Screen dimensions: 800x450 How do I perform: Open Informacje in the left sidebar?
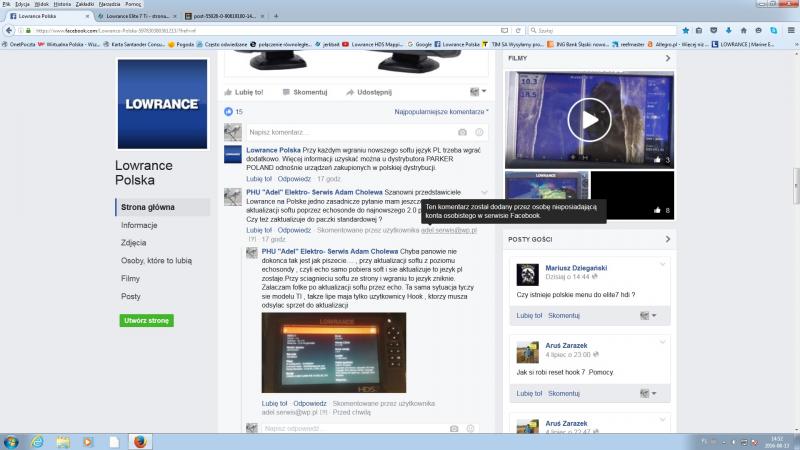[139, 225]
